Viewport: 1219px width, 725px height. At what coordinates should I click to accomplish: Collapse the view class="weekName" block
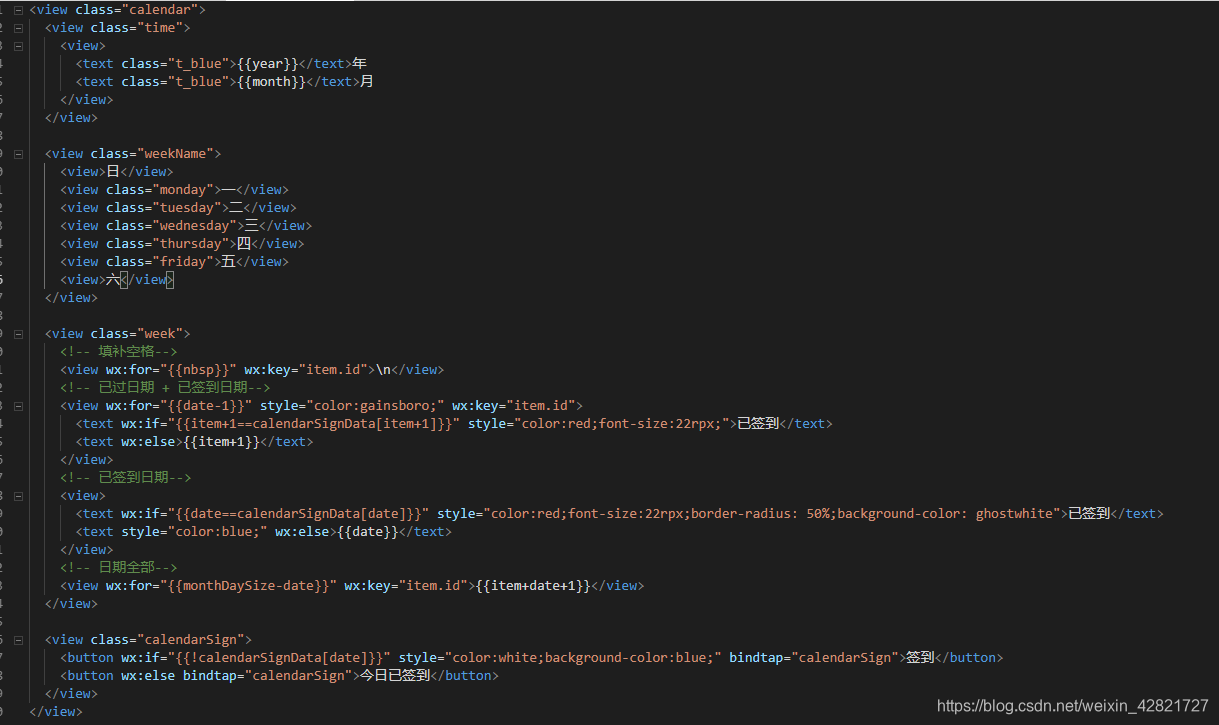[18, 154]
